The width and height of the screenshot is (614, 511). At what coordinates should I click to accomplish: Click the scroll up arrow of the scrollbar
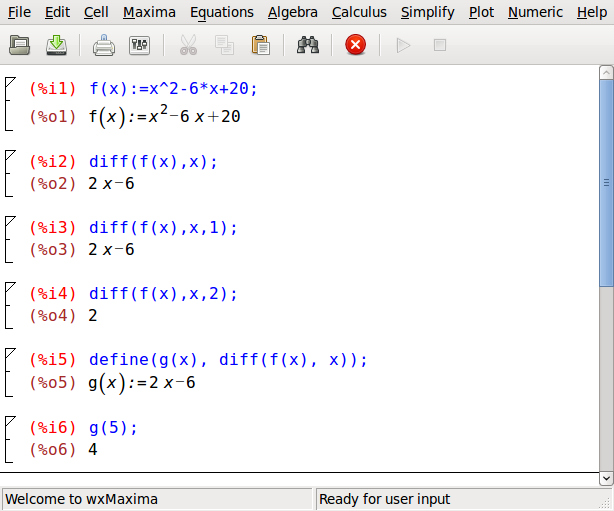(x=606, y=72)
